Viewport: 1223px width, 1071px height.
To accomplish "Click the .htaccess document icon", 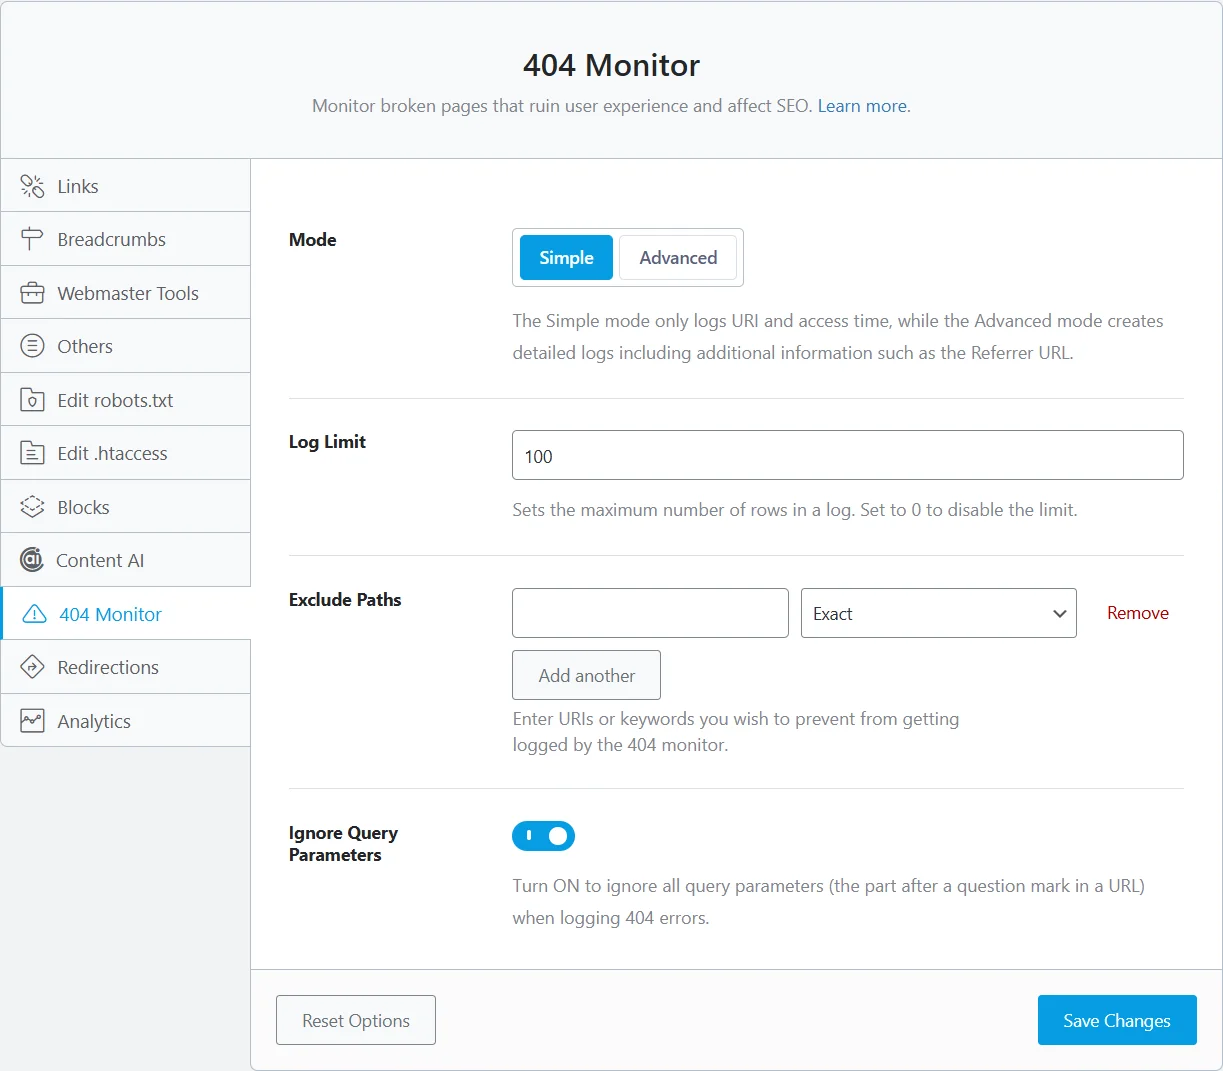I will tap(33, 453).
